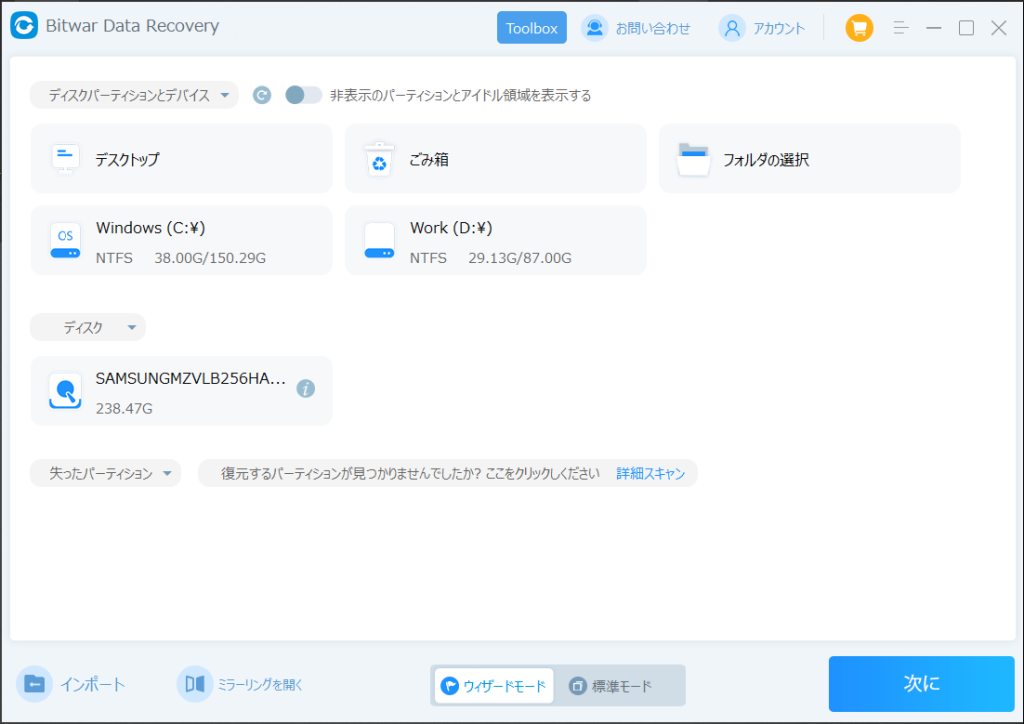Toggle hidden partitions and idle areas switch

303,95
